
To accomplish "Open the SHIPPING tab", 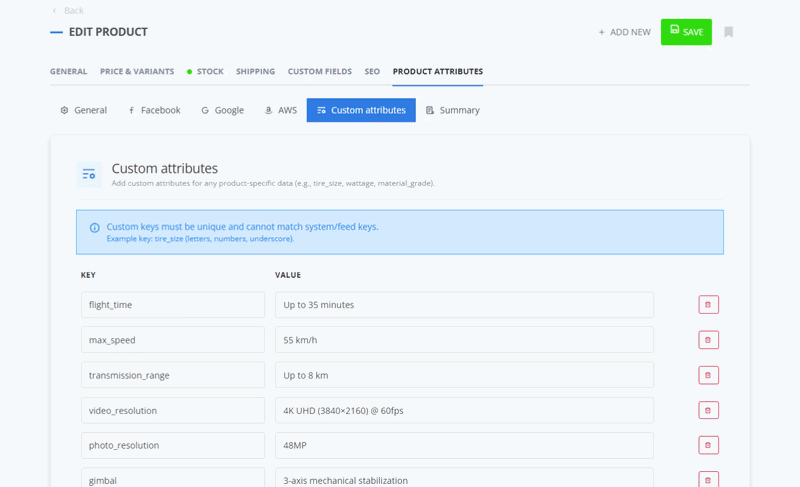I will [x=255, y=71].
